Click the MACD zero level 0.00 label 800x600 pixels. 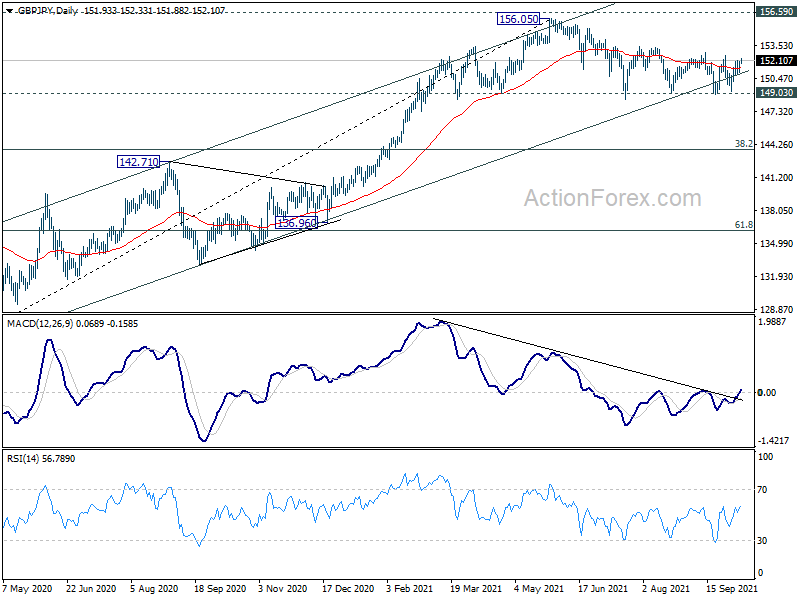point(767,392)
